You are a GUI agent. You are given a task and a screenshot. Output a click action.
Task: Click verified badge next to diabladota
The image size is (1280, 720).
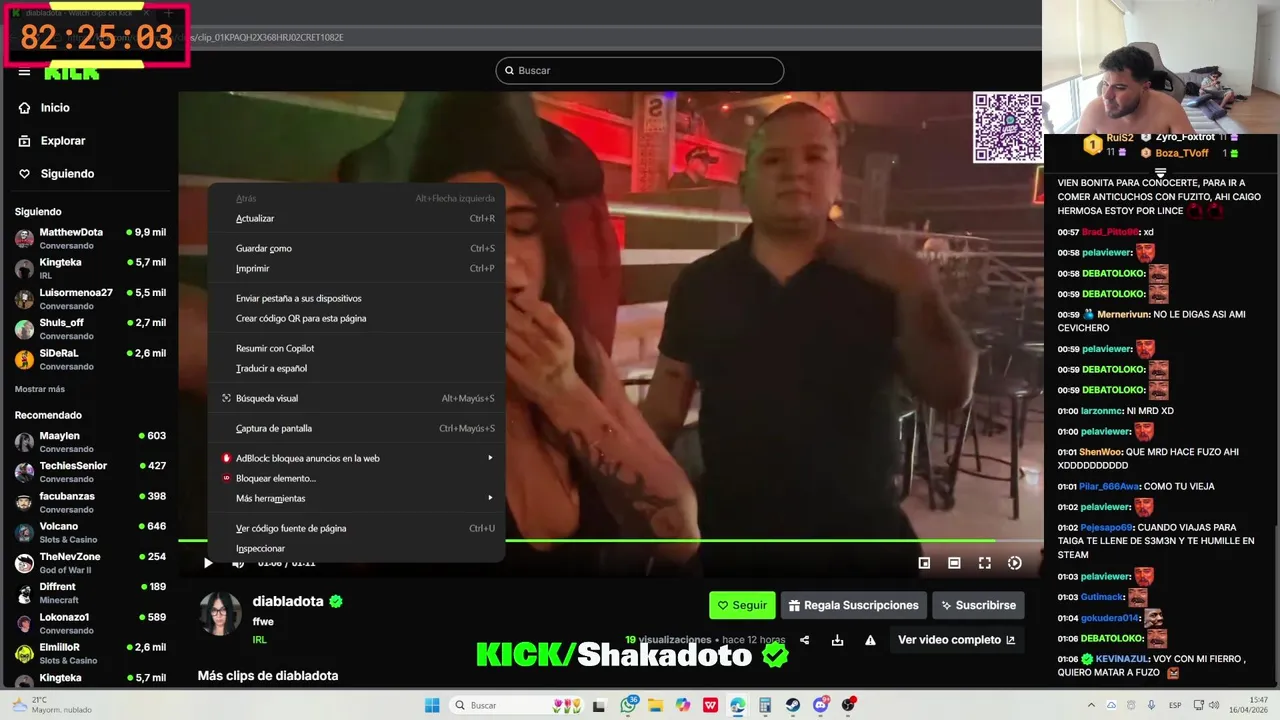click(336, 601)
